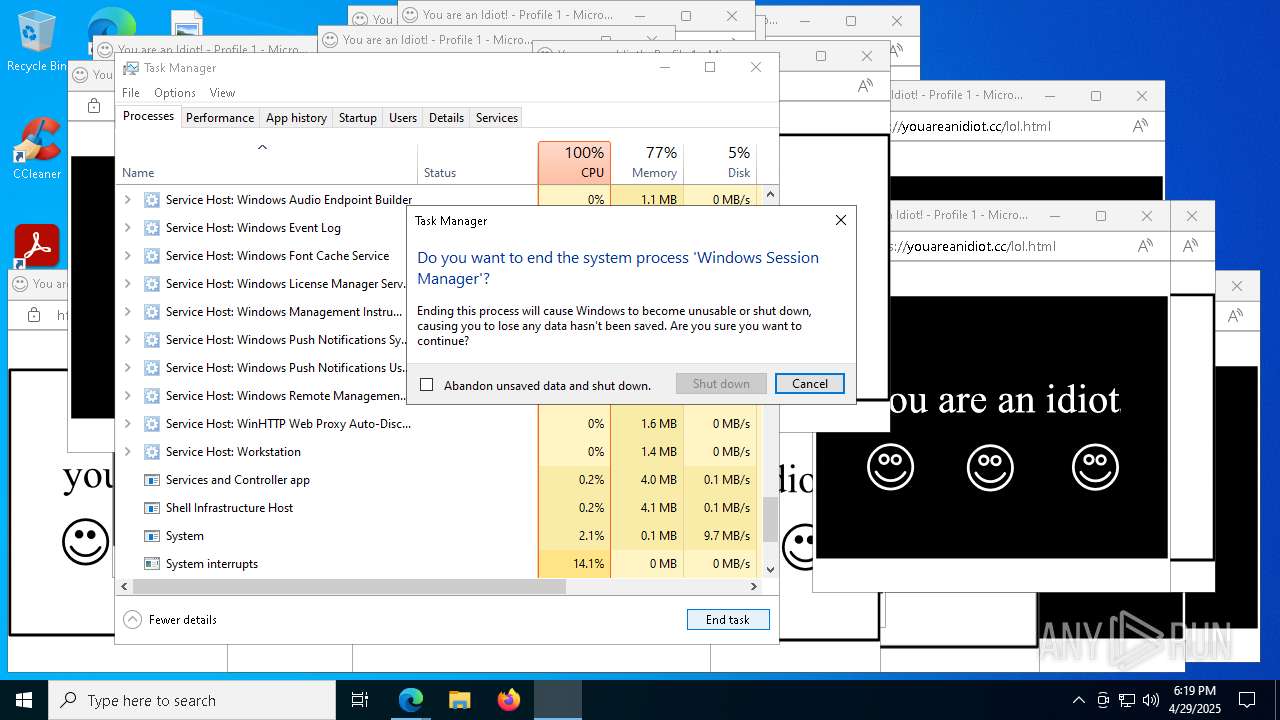The height and width of the screenshot is (720, 1280).
Task: Collapse details using the Fewer details arrow icon
Action: tap(132, 620)
